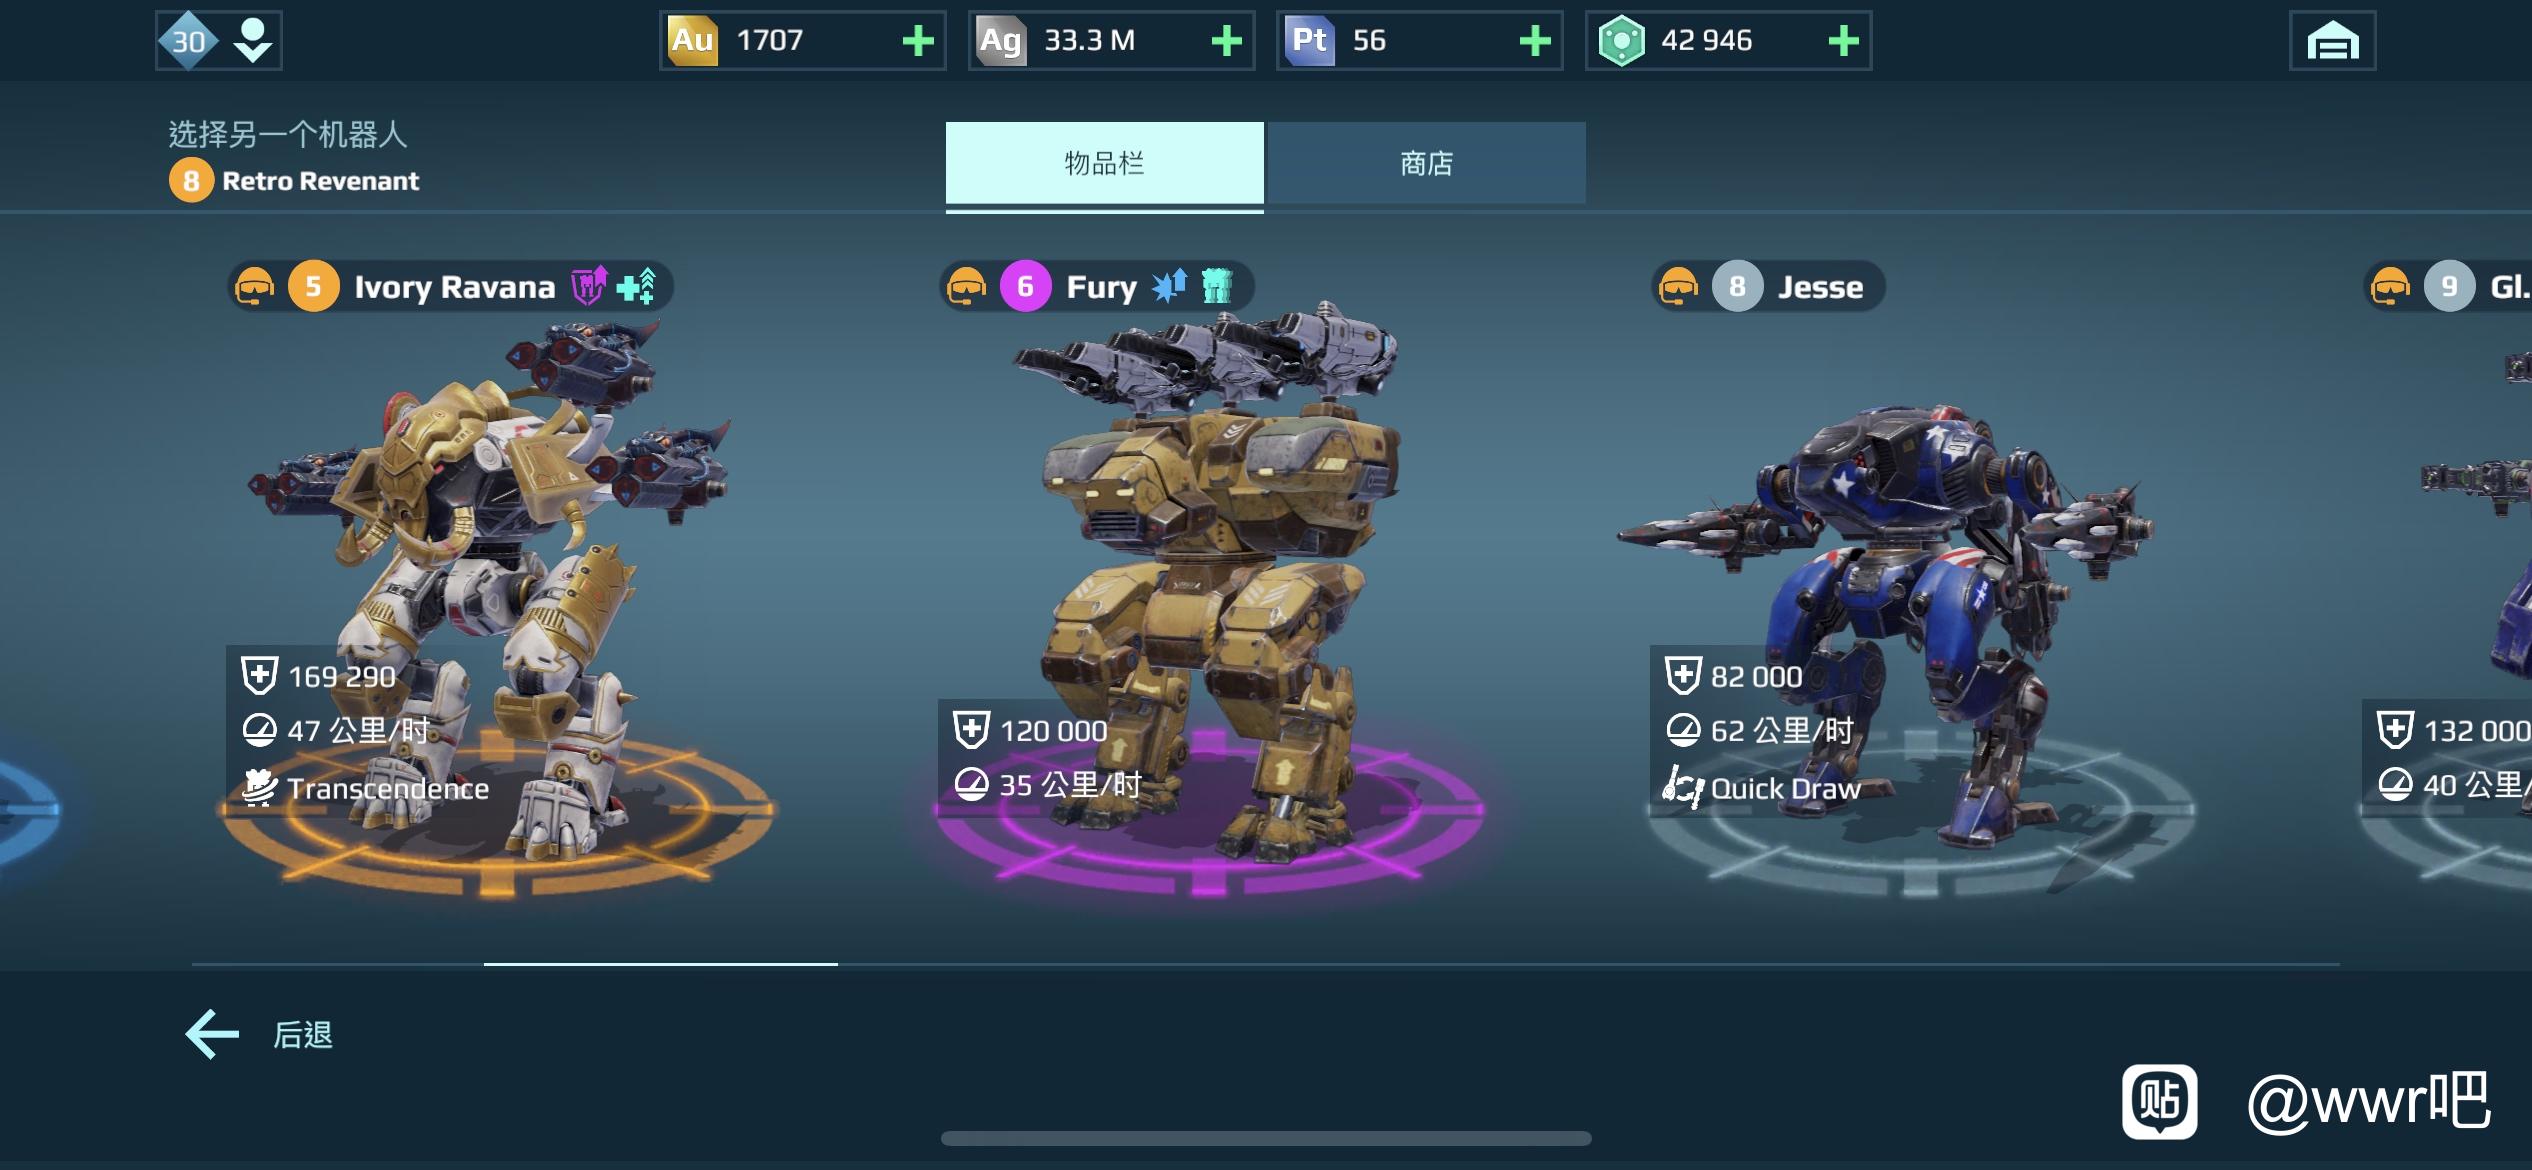Image resolution: width=2532 pixels, height=1170 pixels.
Task: Click the robot list horizontal scrollbar
Action: click(1266, 964)
